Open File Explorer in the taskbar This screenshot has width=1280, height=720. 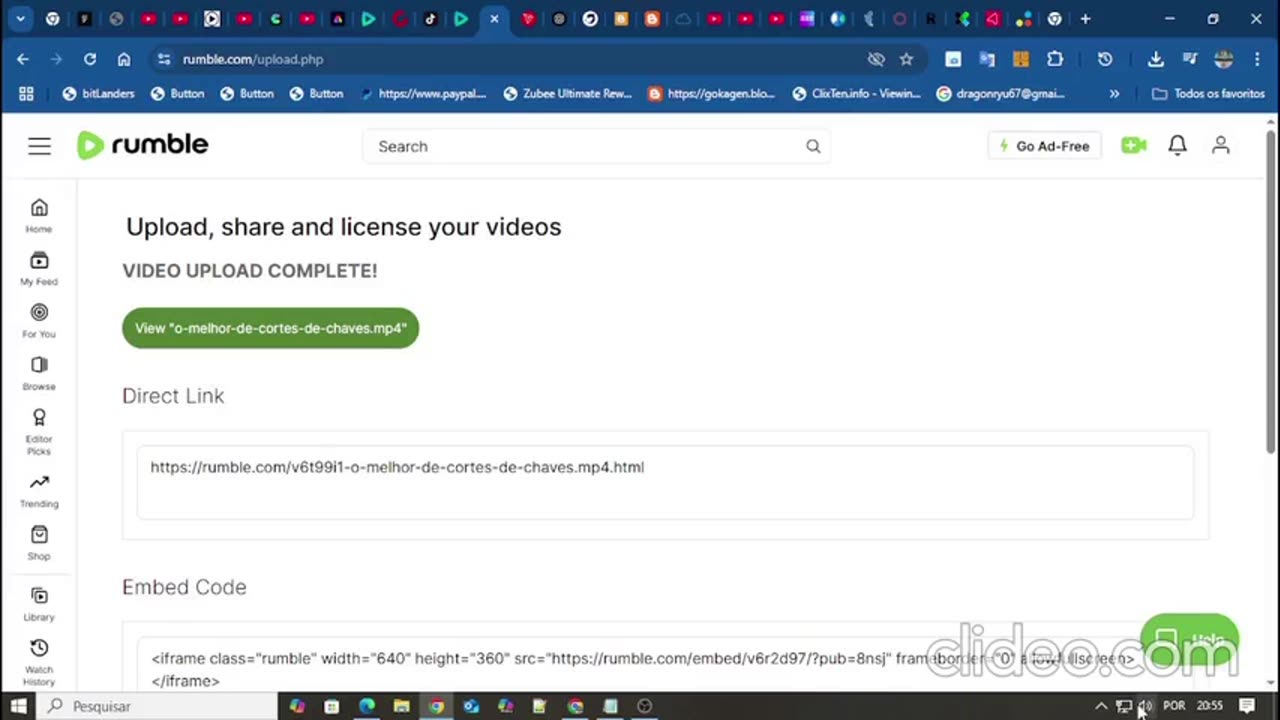click(x=401, y=706)
